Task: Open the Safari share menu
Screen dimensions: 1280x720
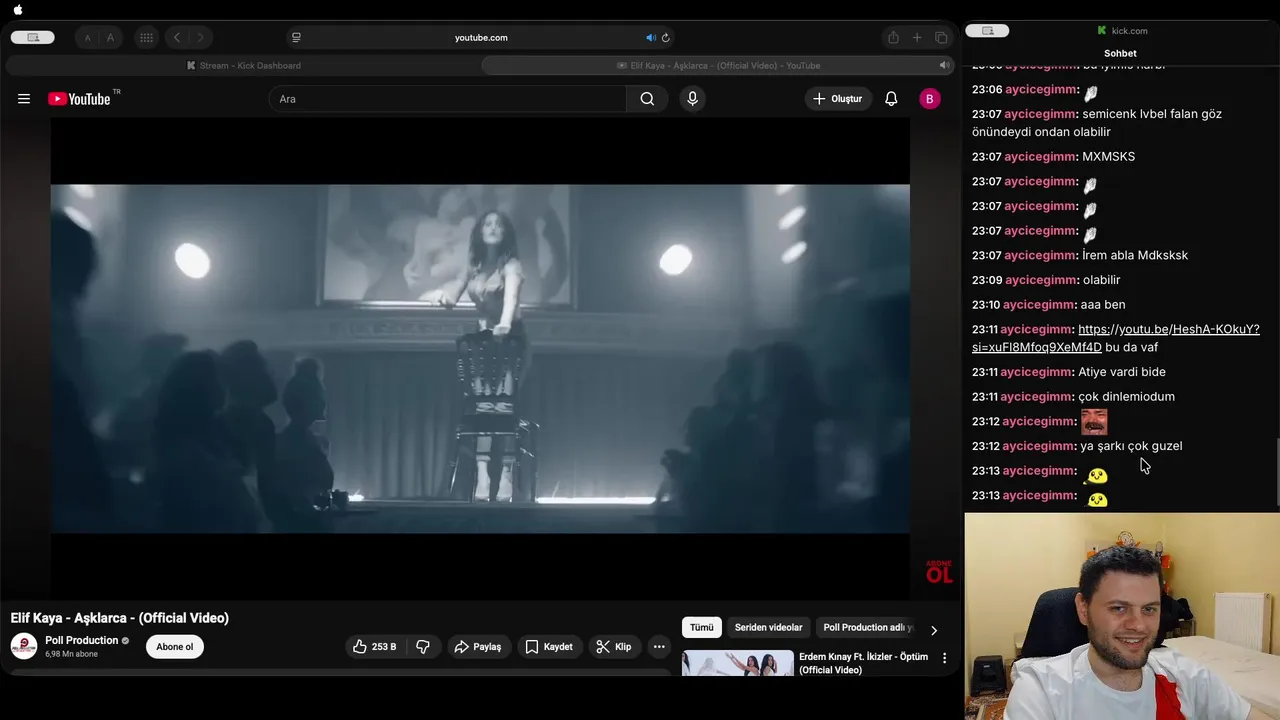Action: [x=893, y=38]
